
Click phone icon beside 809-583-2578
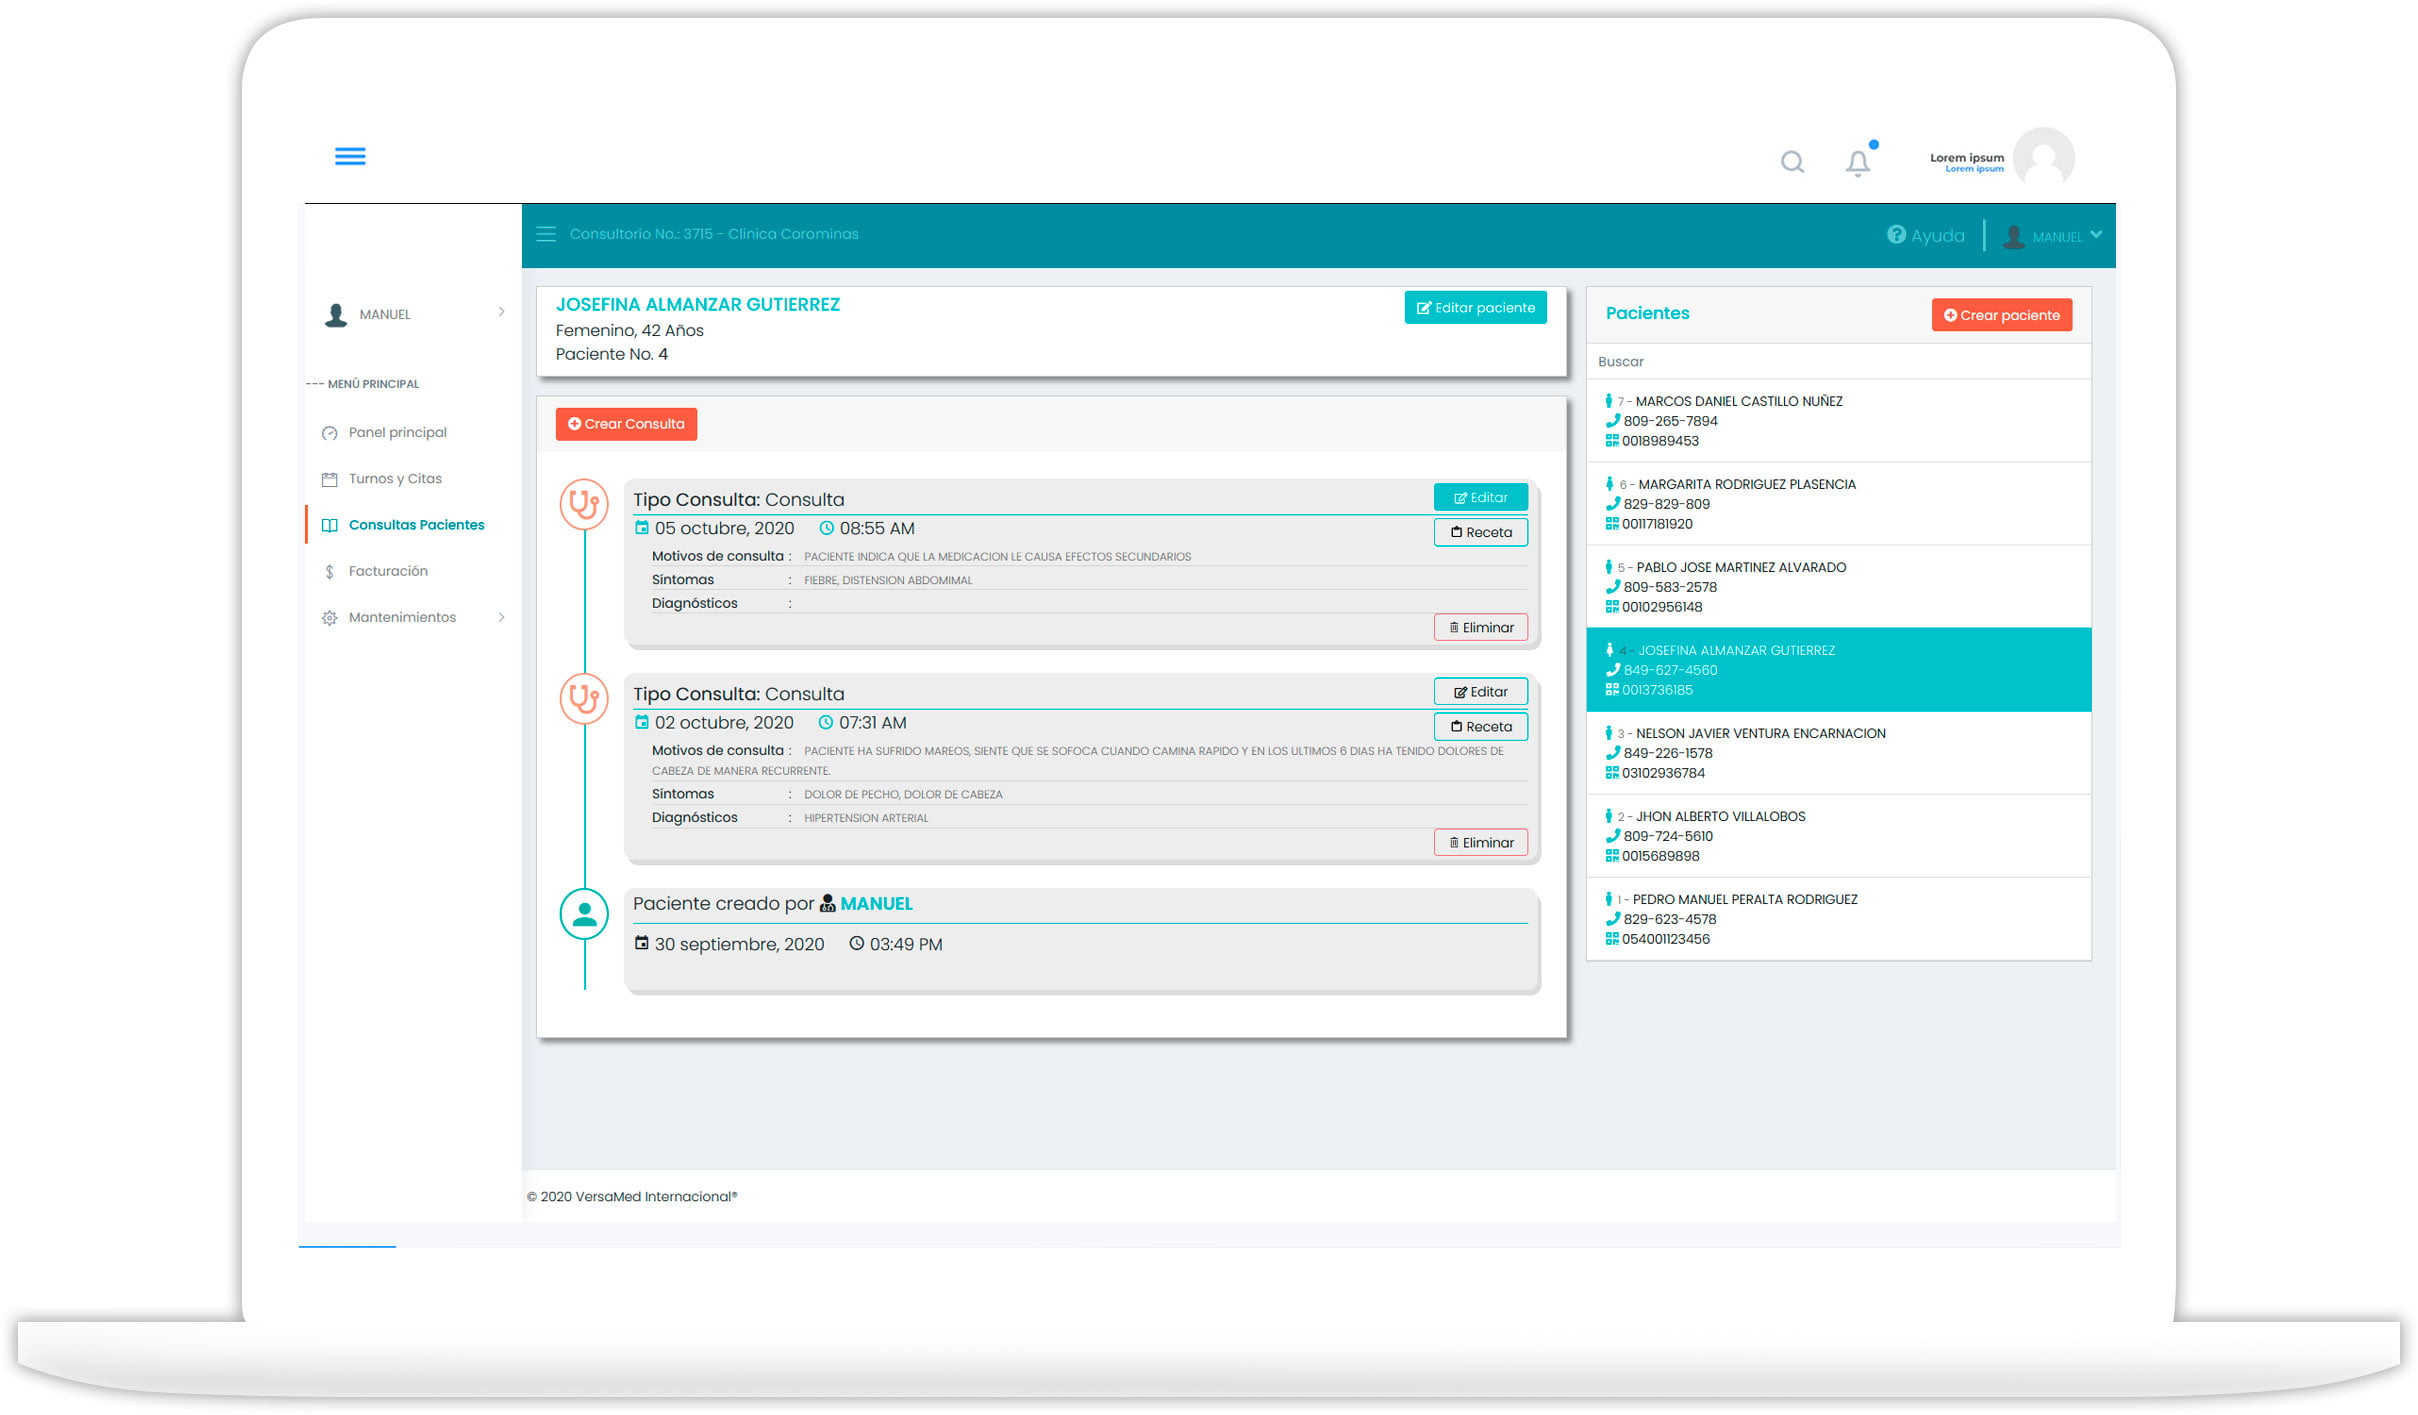(1612, 587)
